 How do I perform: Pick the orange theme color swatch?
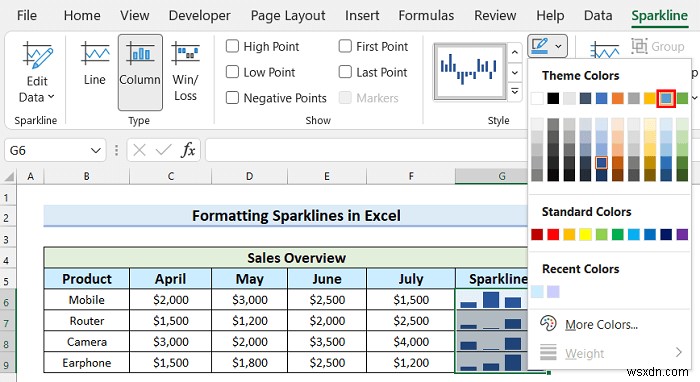pyautogui.click(x=617, y=98)
